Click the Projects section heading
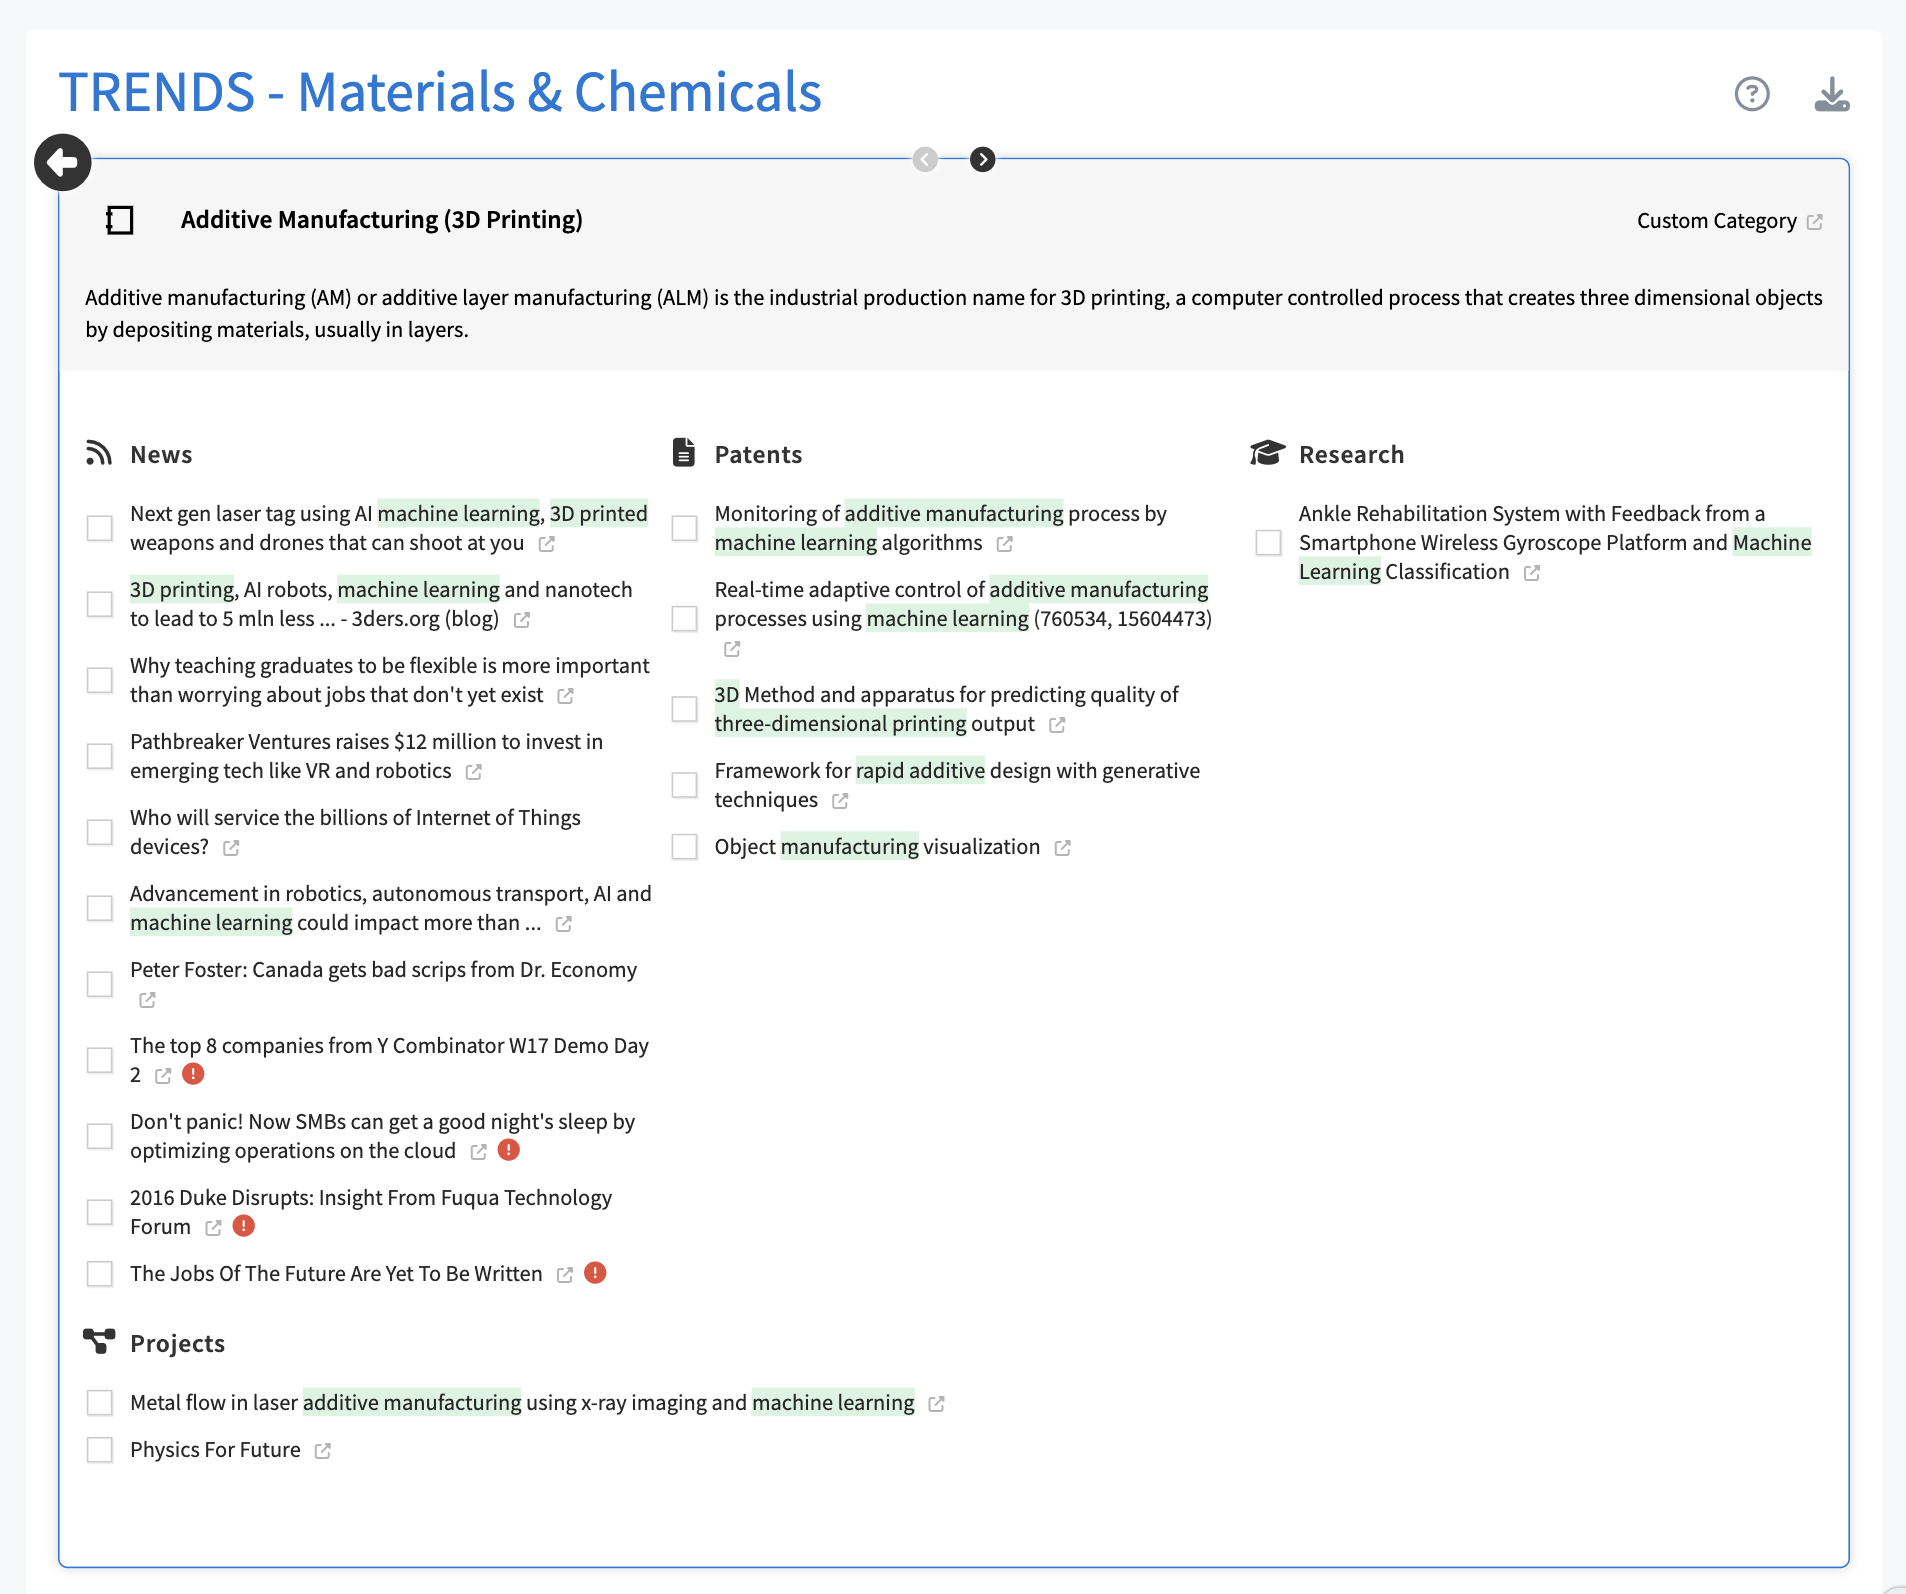Image resolution: width=1906 pixels, height=1594 pixels. (x=177, y=1344)
